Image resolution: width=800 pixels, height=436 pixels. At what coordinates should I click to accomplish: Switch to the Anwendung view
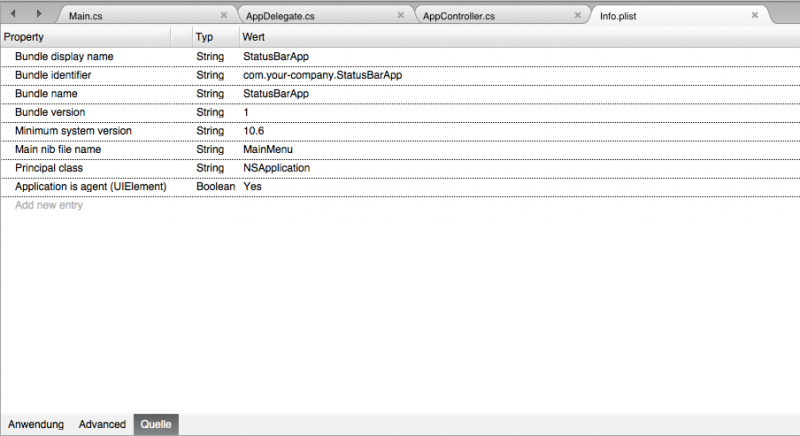tap(36, 424)
